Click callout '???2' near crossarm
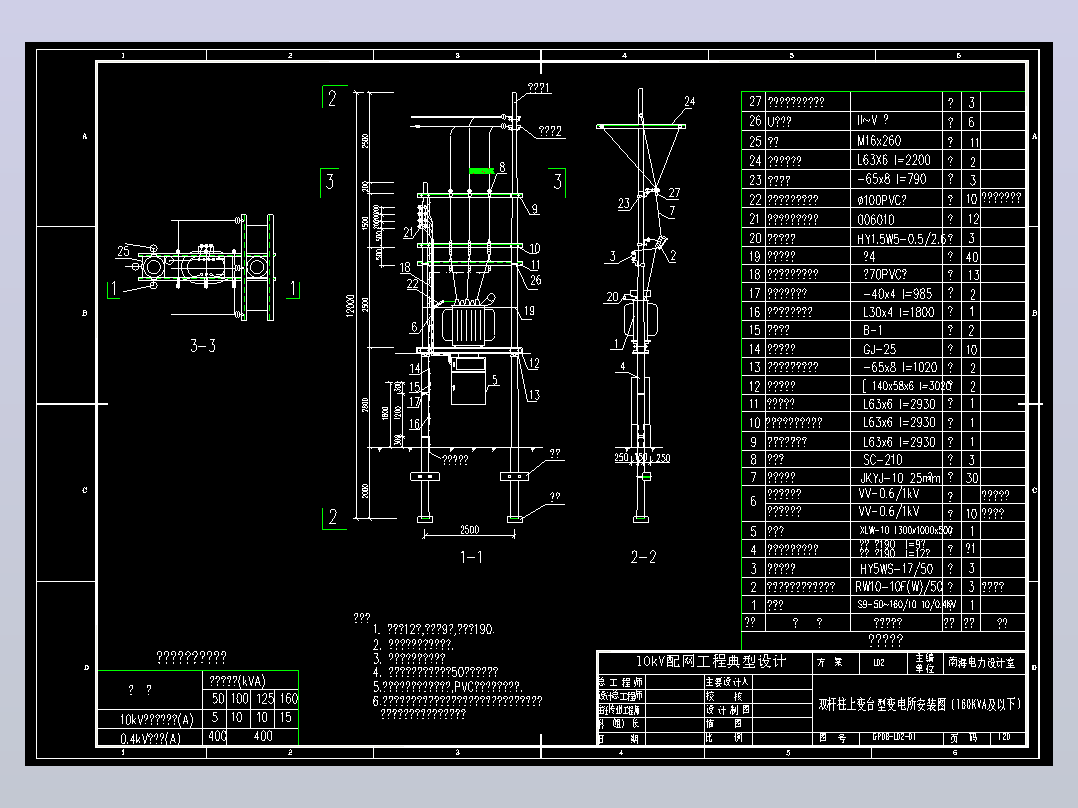Screen dimensions: 1078x808 (x=550, y=131)
